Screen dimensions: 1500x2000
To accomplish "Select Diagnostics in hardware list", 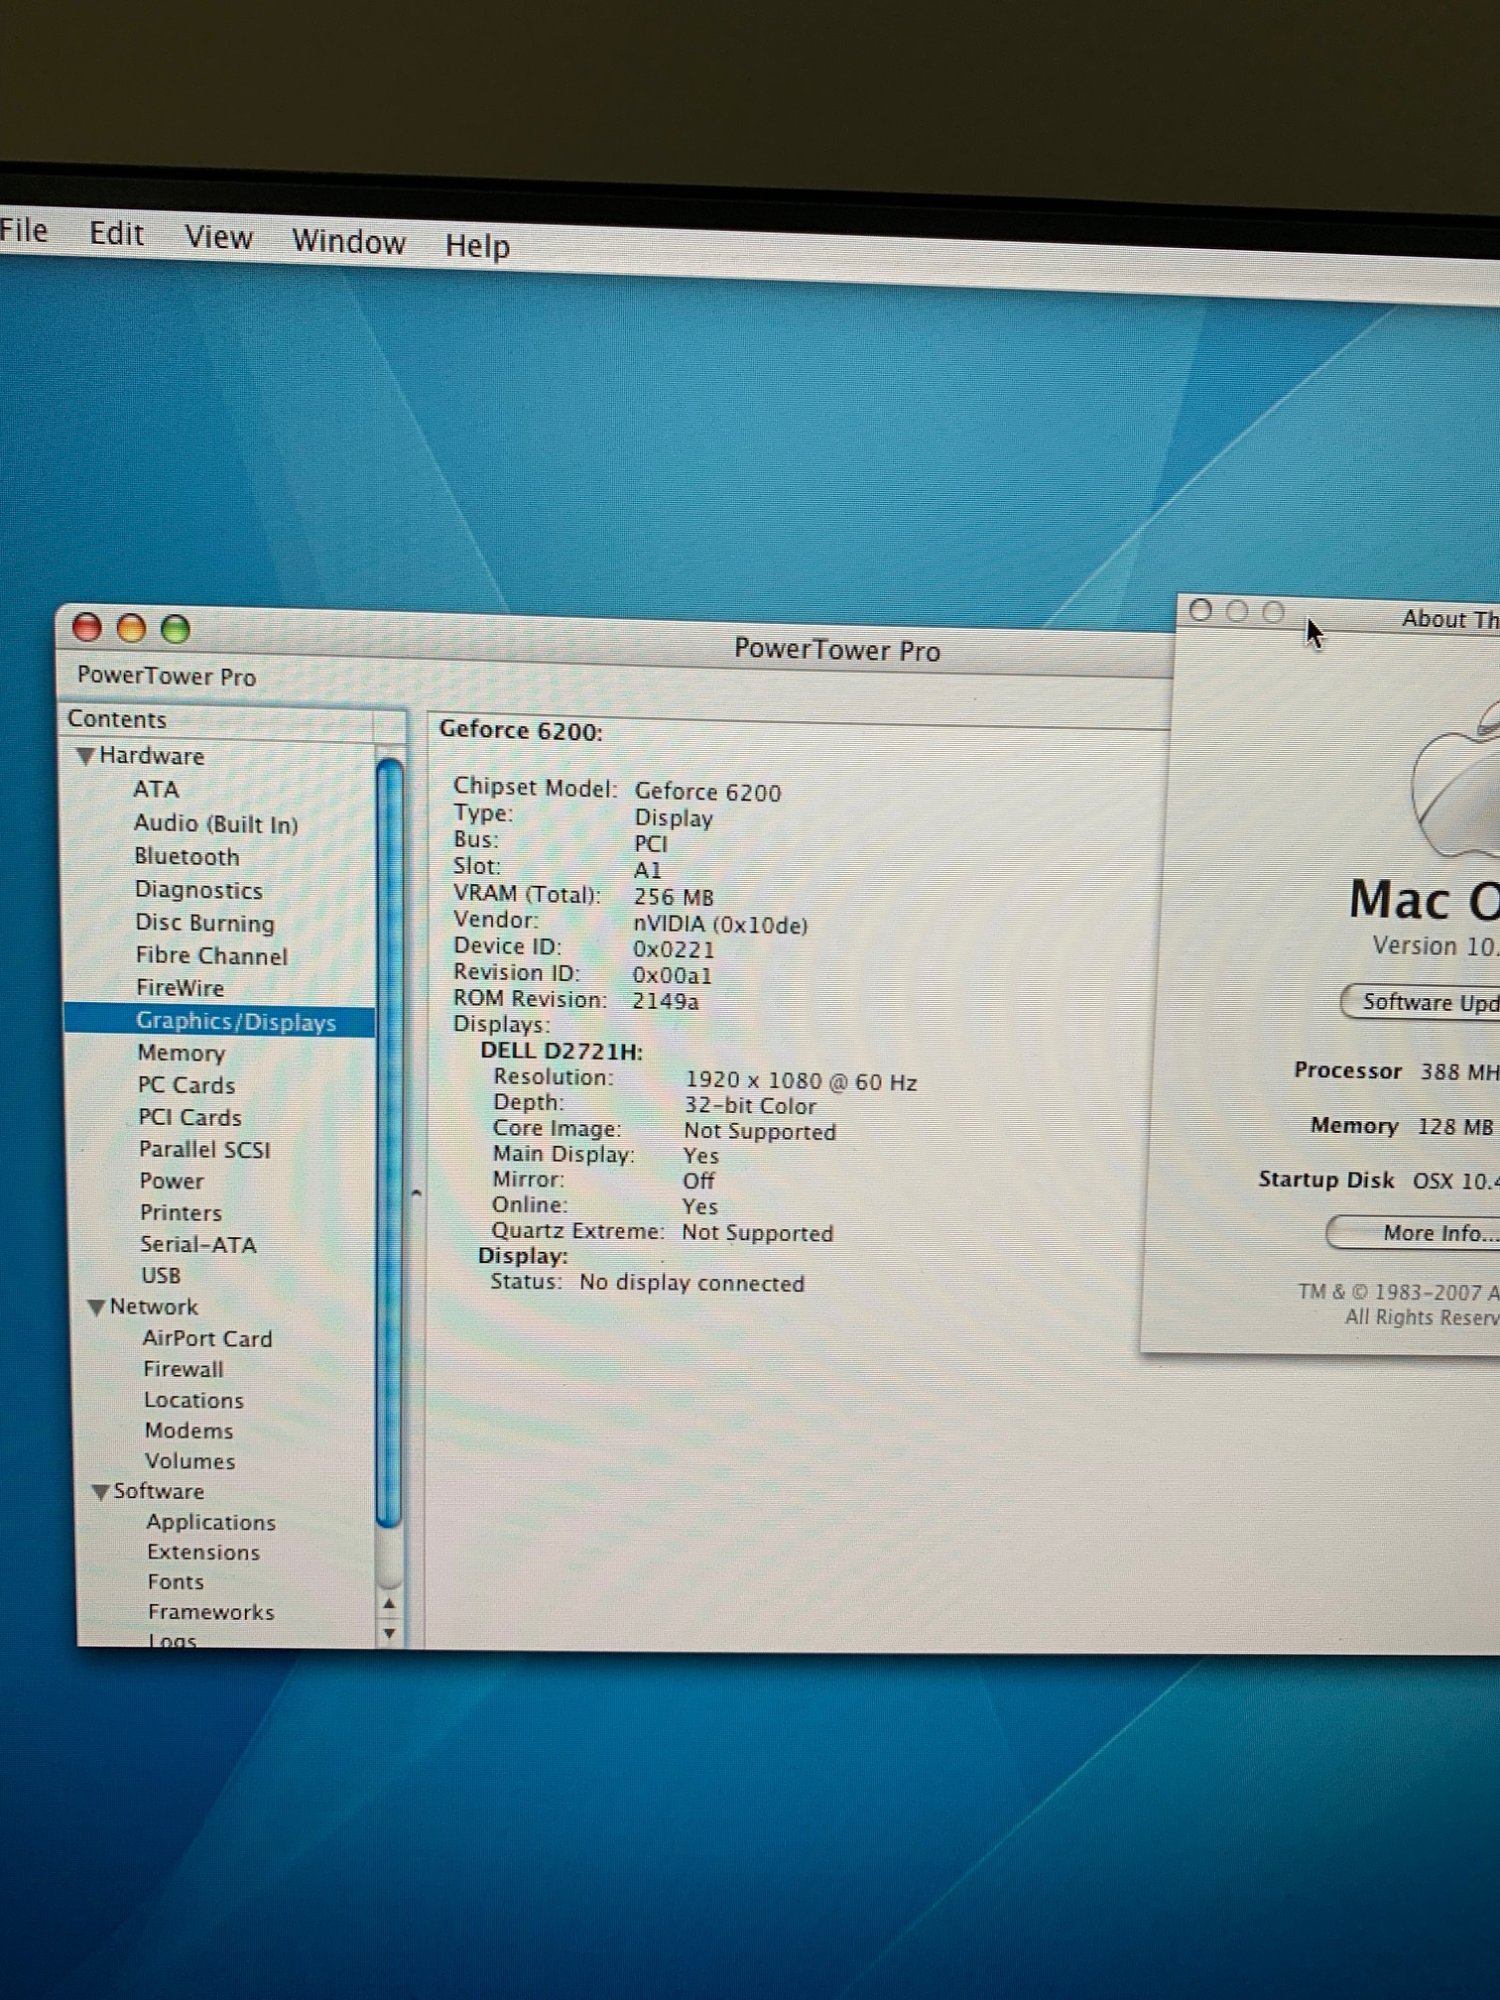I will pos(199,890).
